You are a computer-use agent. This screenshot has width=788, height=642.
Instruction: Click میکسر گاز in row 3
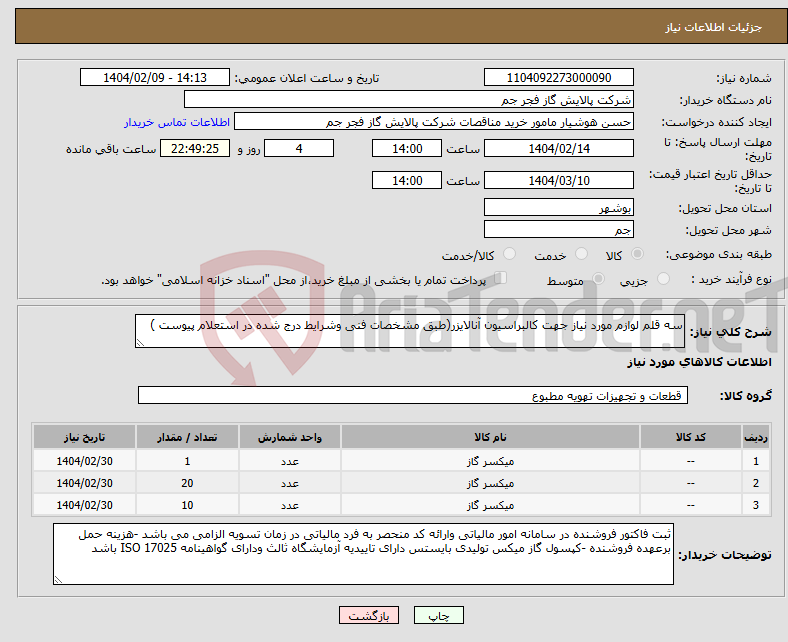pyautogui.click(x=490, y=505)
